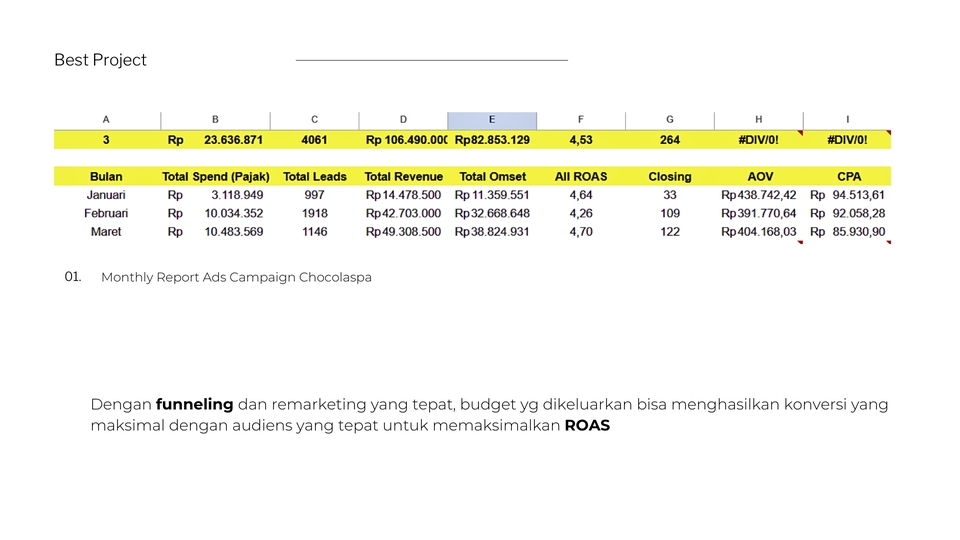Click the Total Leads header

[x=315, y=176]
